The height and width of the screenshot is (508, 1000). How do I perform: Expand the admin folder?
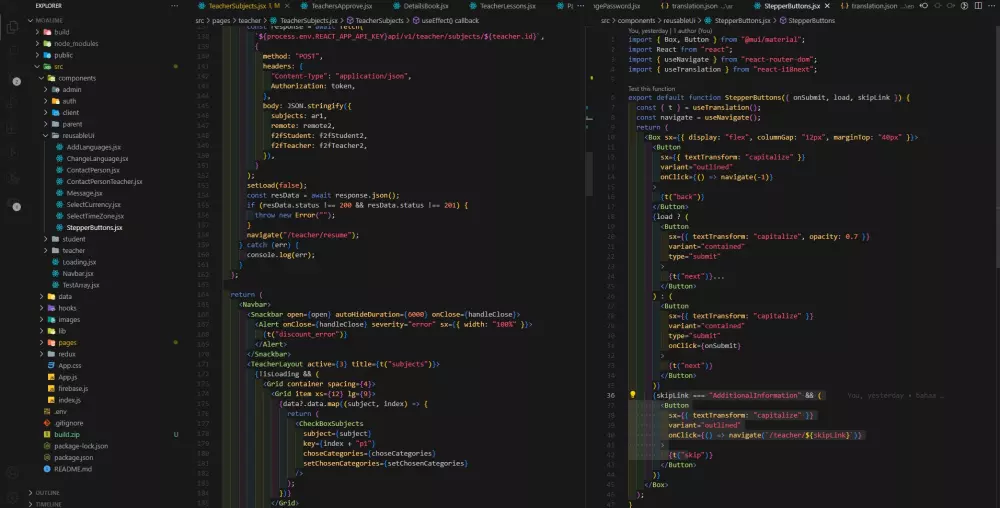click(46, 89)
